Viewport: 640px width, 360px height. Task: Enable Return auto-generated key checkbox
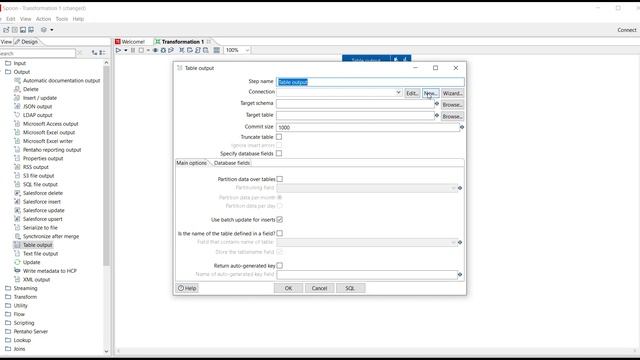click(280, 265)
